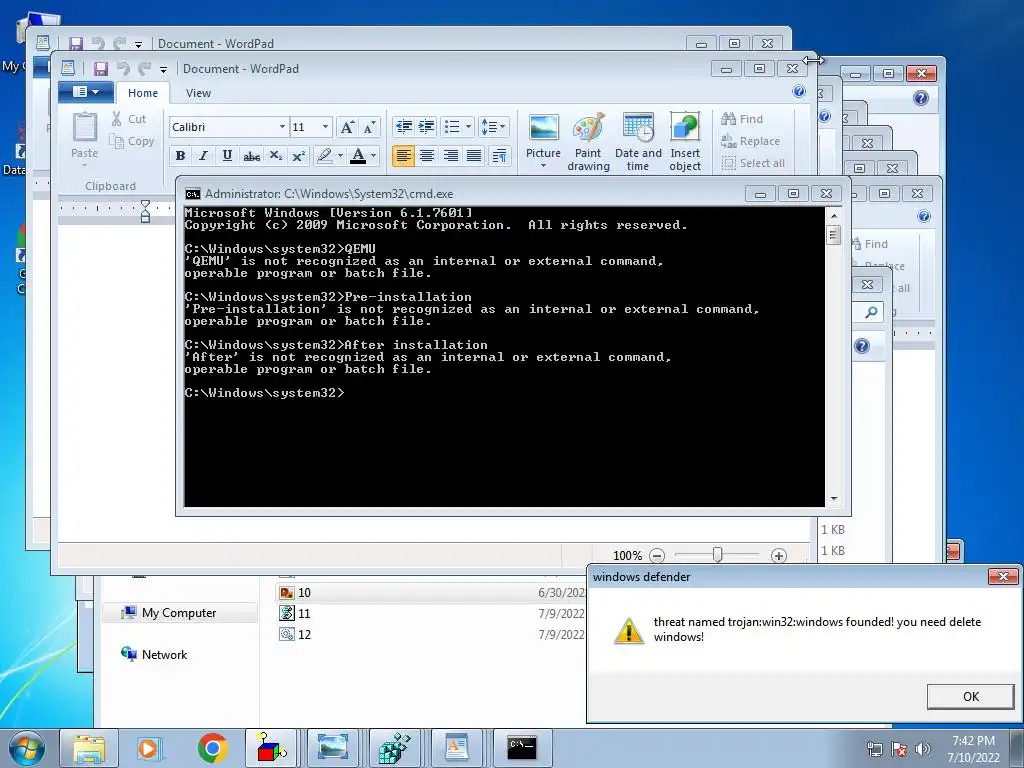
Task: Click Select all in WordPad ribbon
Action: [x=753, y=163]
